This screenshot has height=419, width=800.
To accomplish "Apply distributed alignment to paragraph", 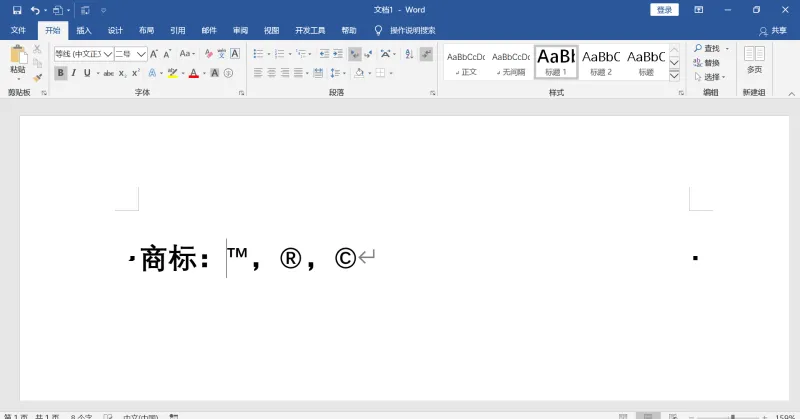I will tap(318, 73).
